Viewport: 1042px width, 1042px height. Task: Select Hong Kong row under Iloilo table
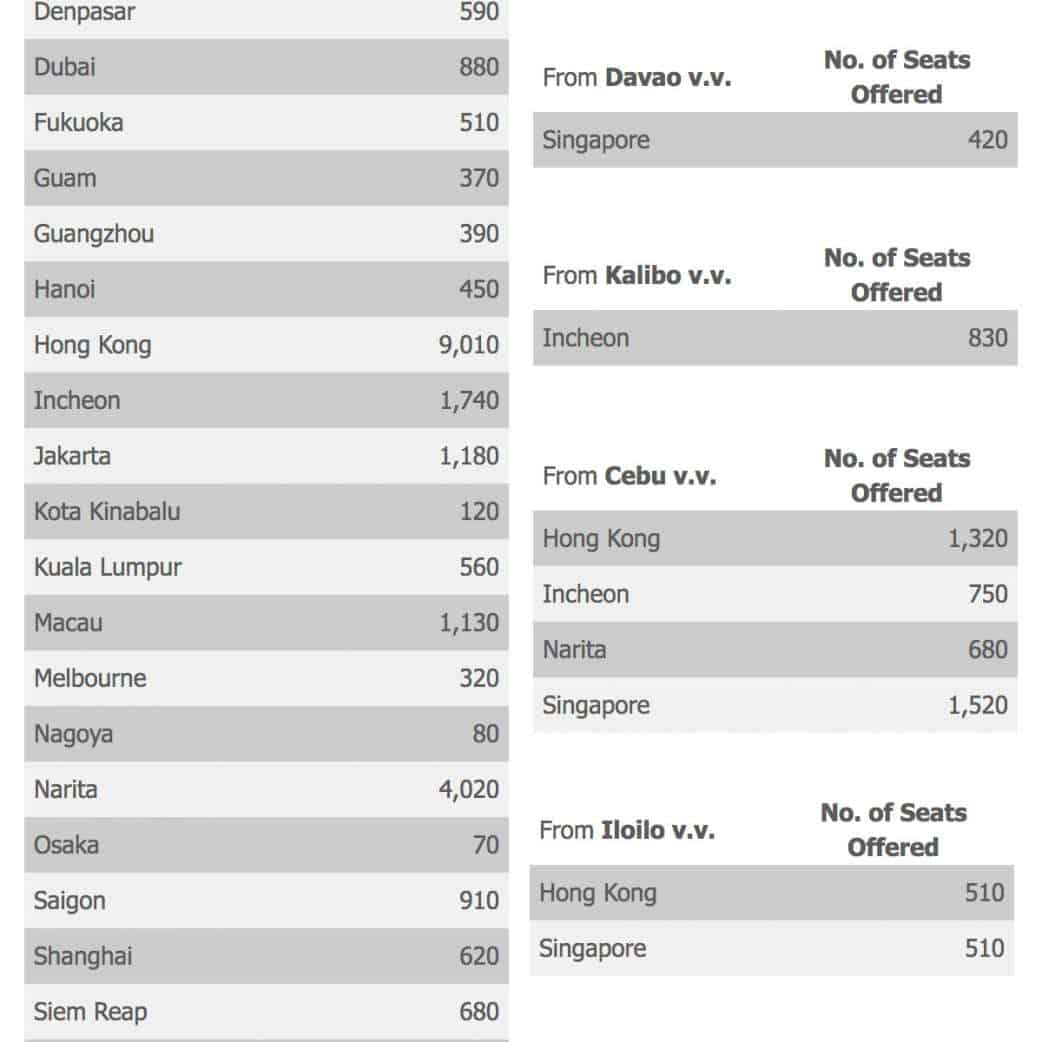pos(771,893)
